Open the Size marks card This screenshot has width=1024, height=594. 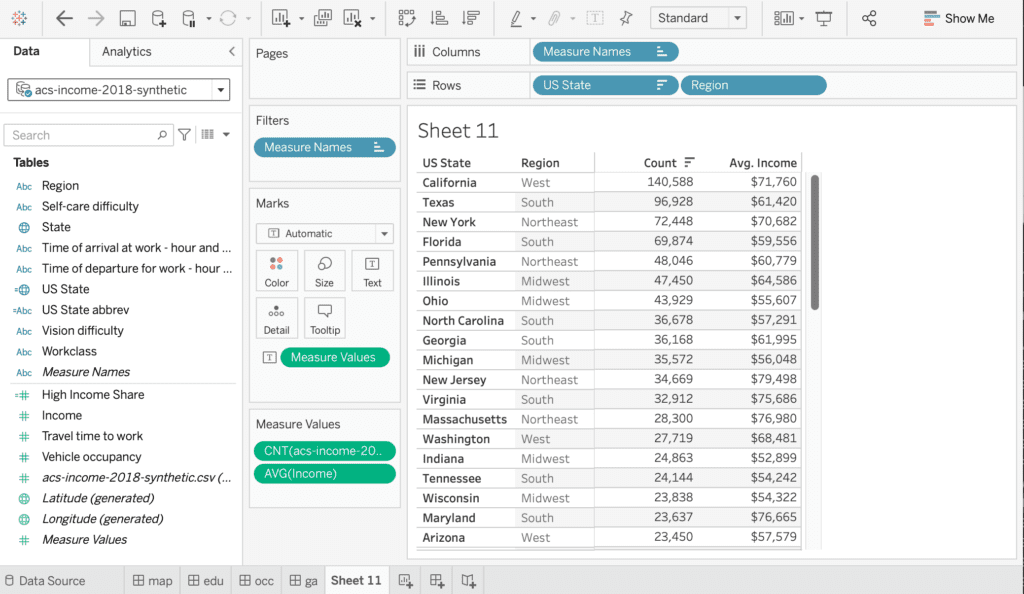click(x=324, y=270)
